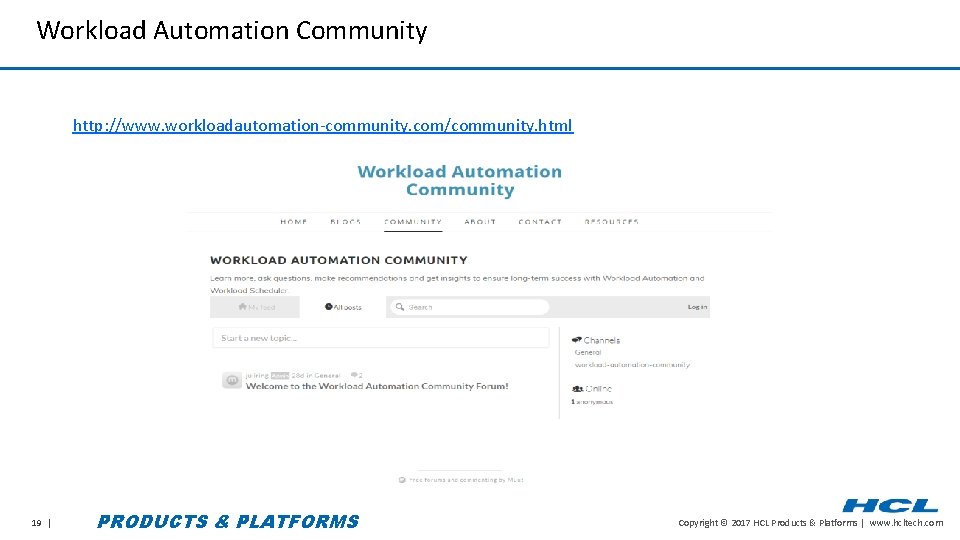Focus the forum Search field
960x540 pixels.
coord(469,307)
